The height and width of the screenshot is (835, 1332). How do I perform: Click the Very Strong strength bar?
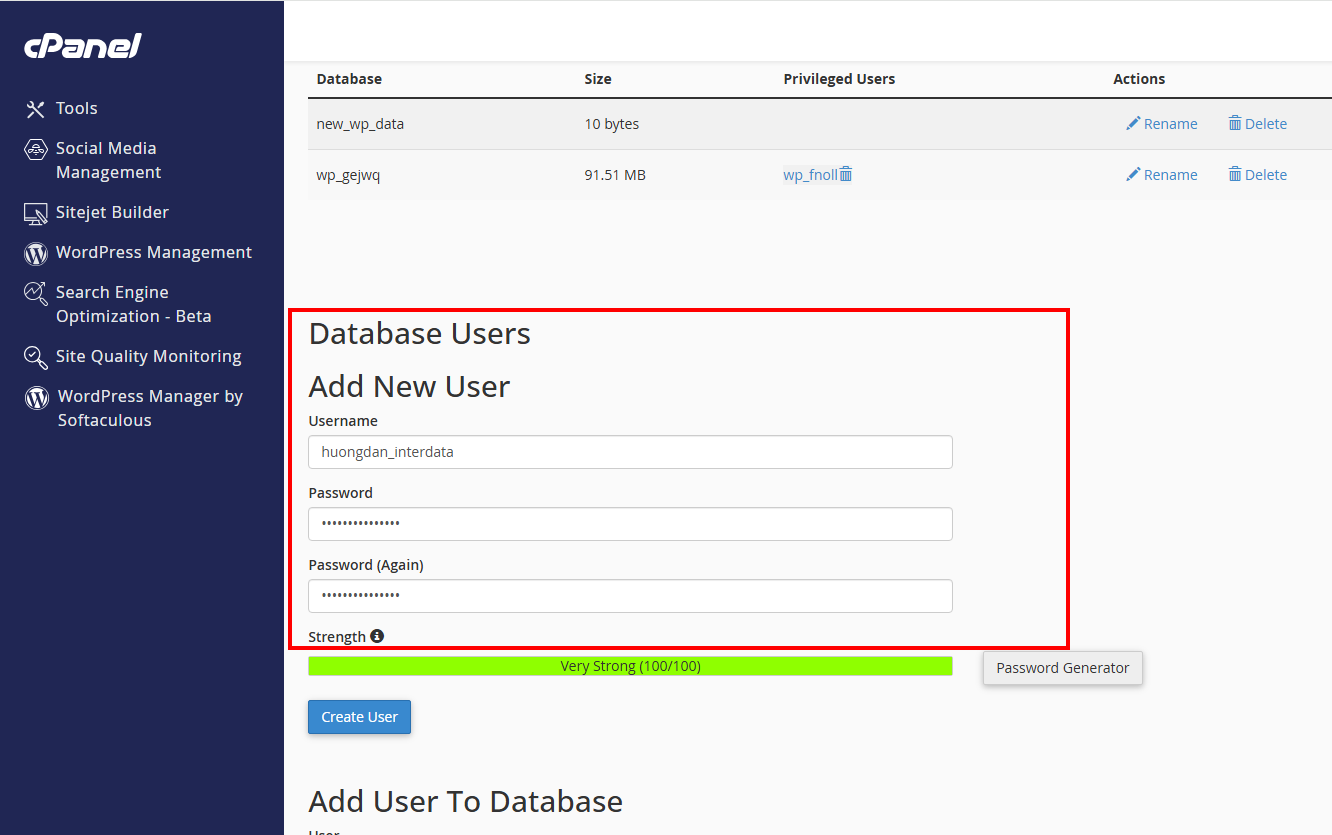coord(630,666)
